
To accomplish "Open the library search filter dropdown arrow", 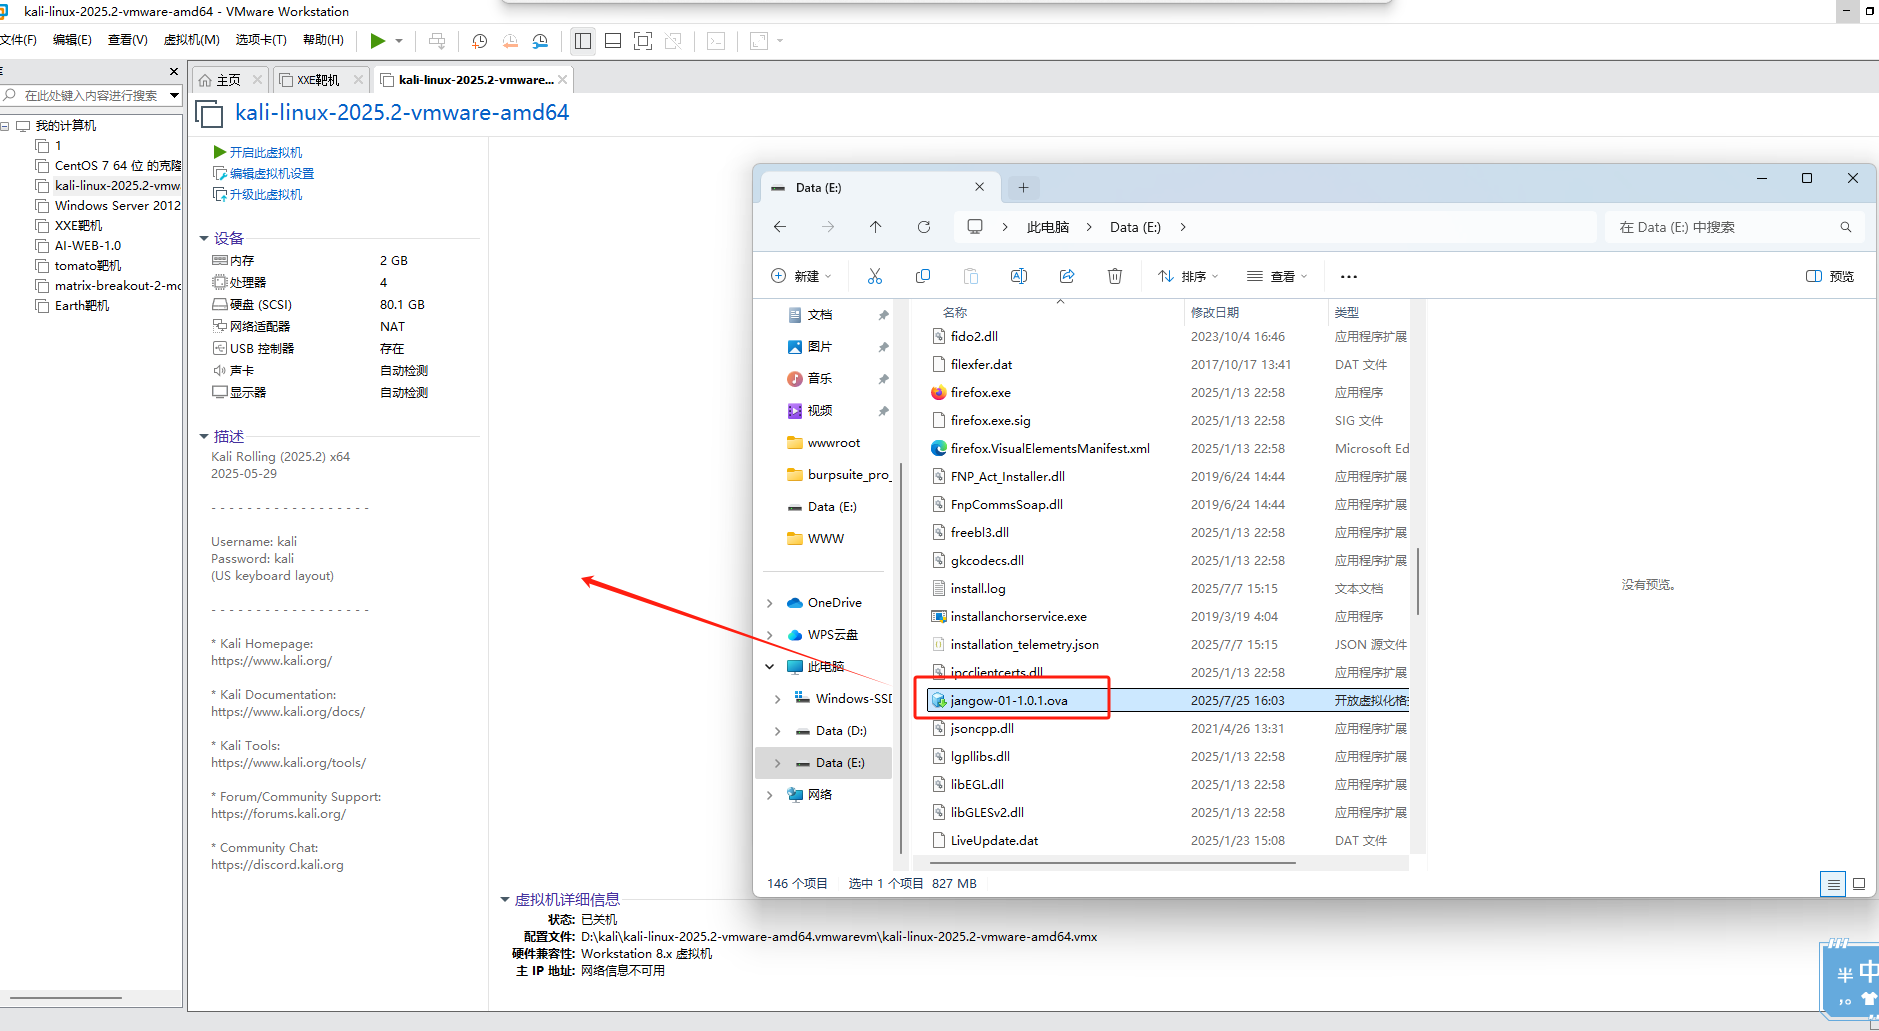I will 174,96.
